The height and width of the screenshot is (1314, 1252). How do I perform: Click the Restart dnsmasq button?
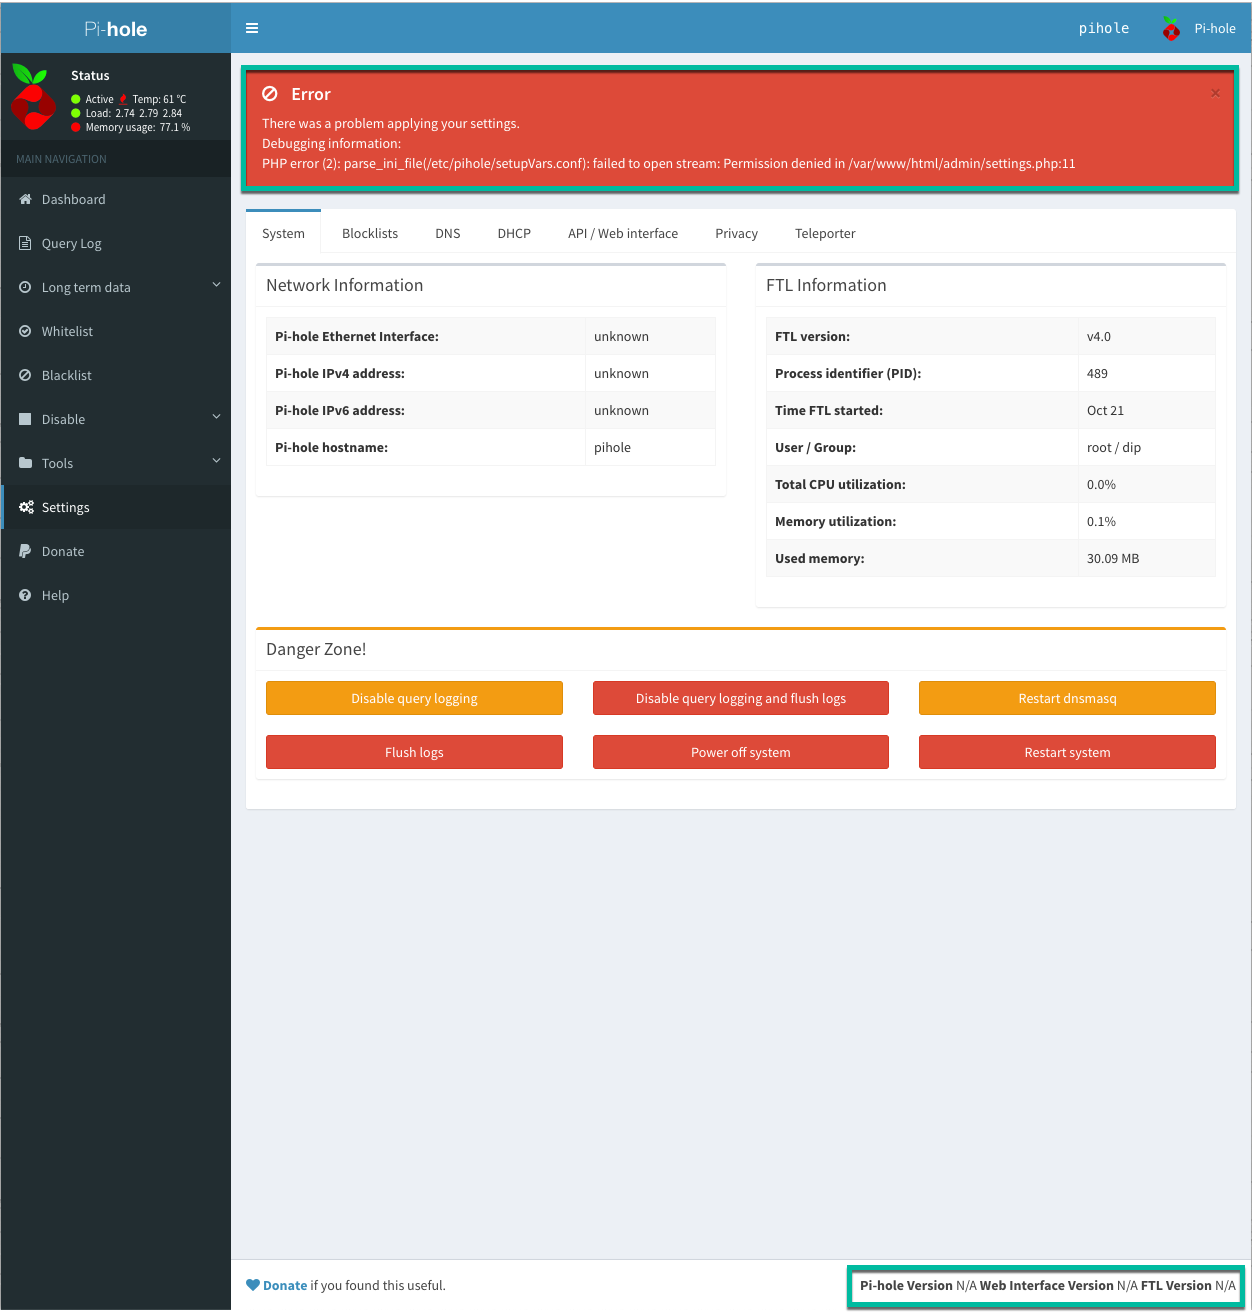pyautogui.click(x=1067, y=698)
